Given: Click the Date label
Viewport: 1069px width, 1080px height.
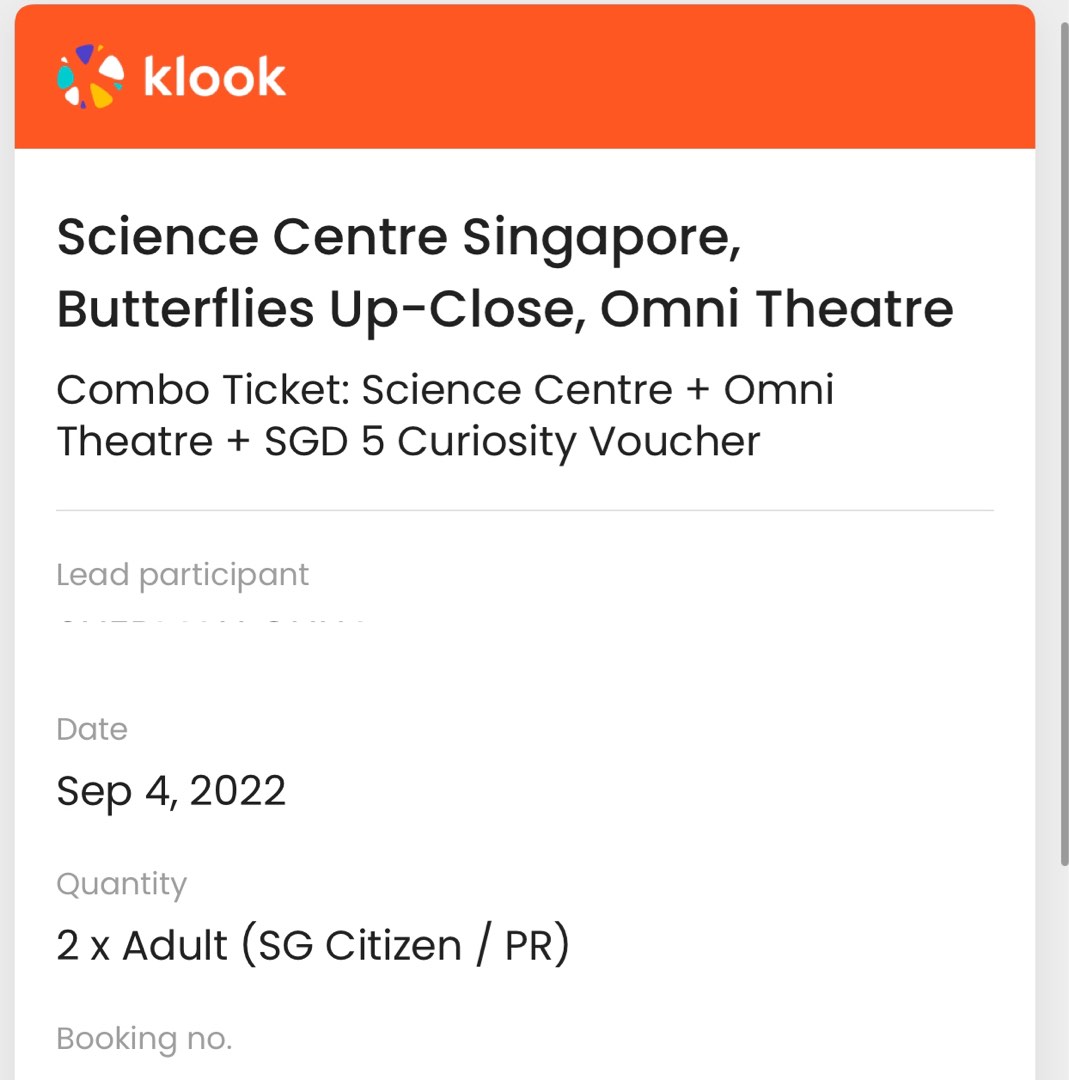Looking at the screenshot, I should [x=91, y=729].
